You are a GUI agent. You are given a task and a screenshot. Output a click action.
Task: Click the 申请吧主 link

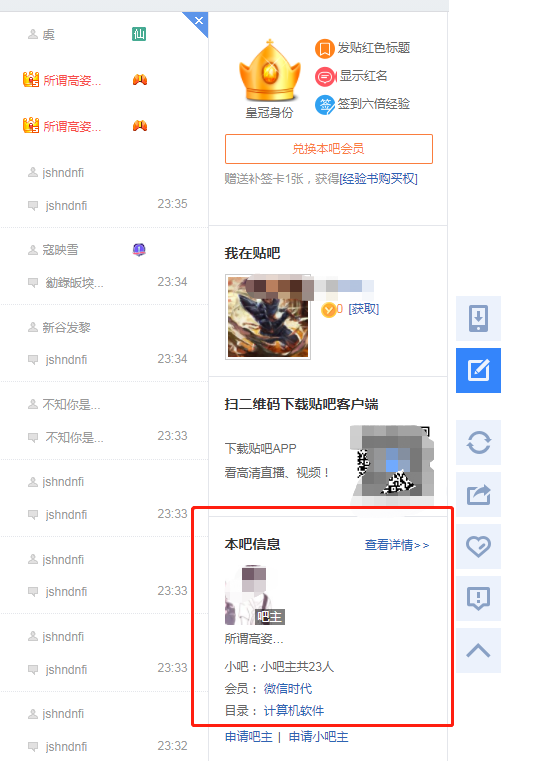coord(249,737)
